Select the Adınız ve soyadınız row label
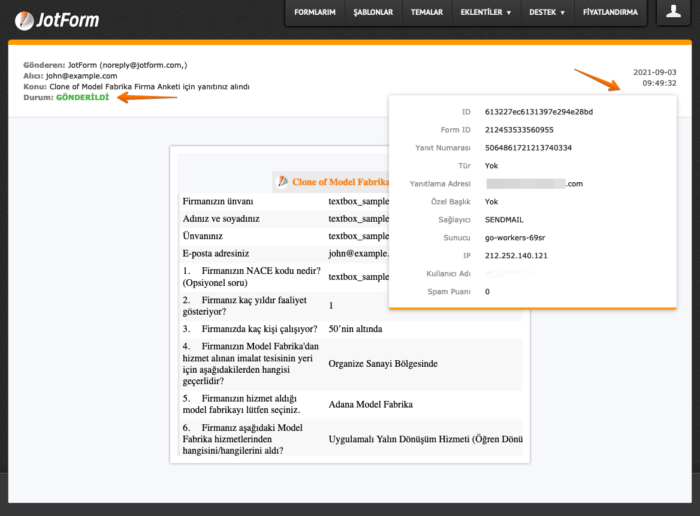Image resolution: width=700 pixels, height=516 pixels. point(221,219)
